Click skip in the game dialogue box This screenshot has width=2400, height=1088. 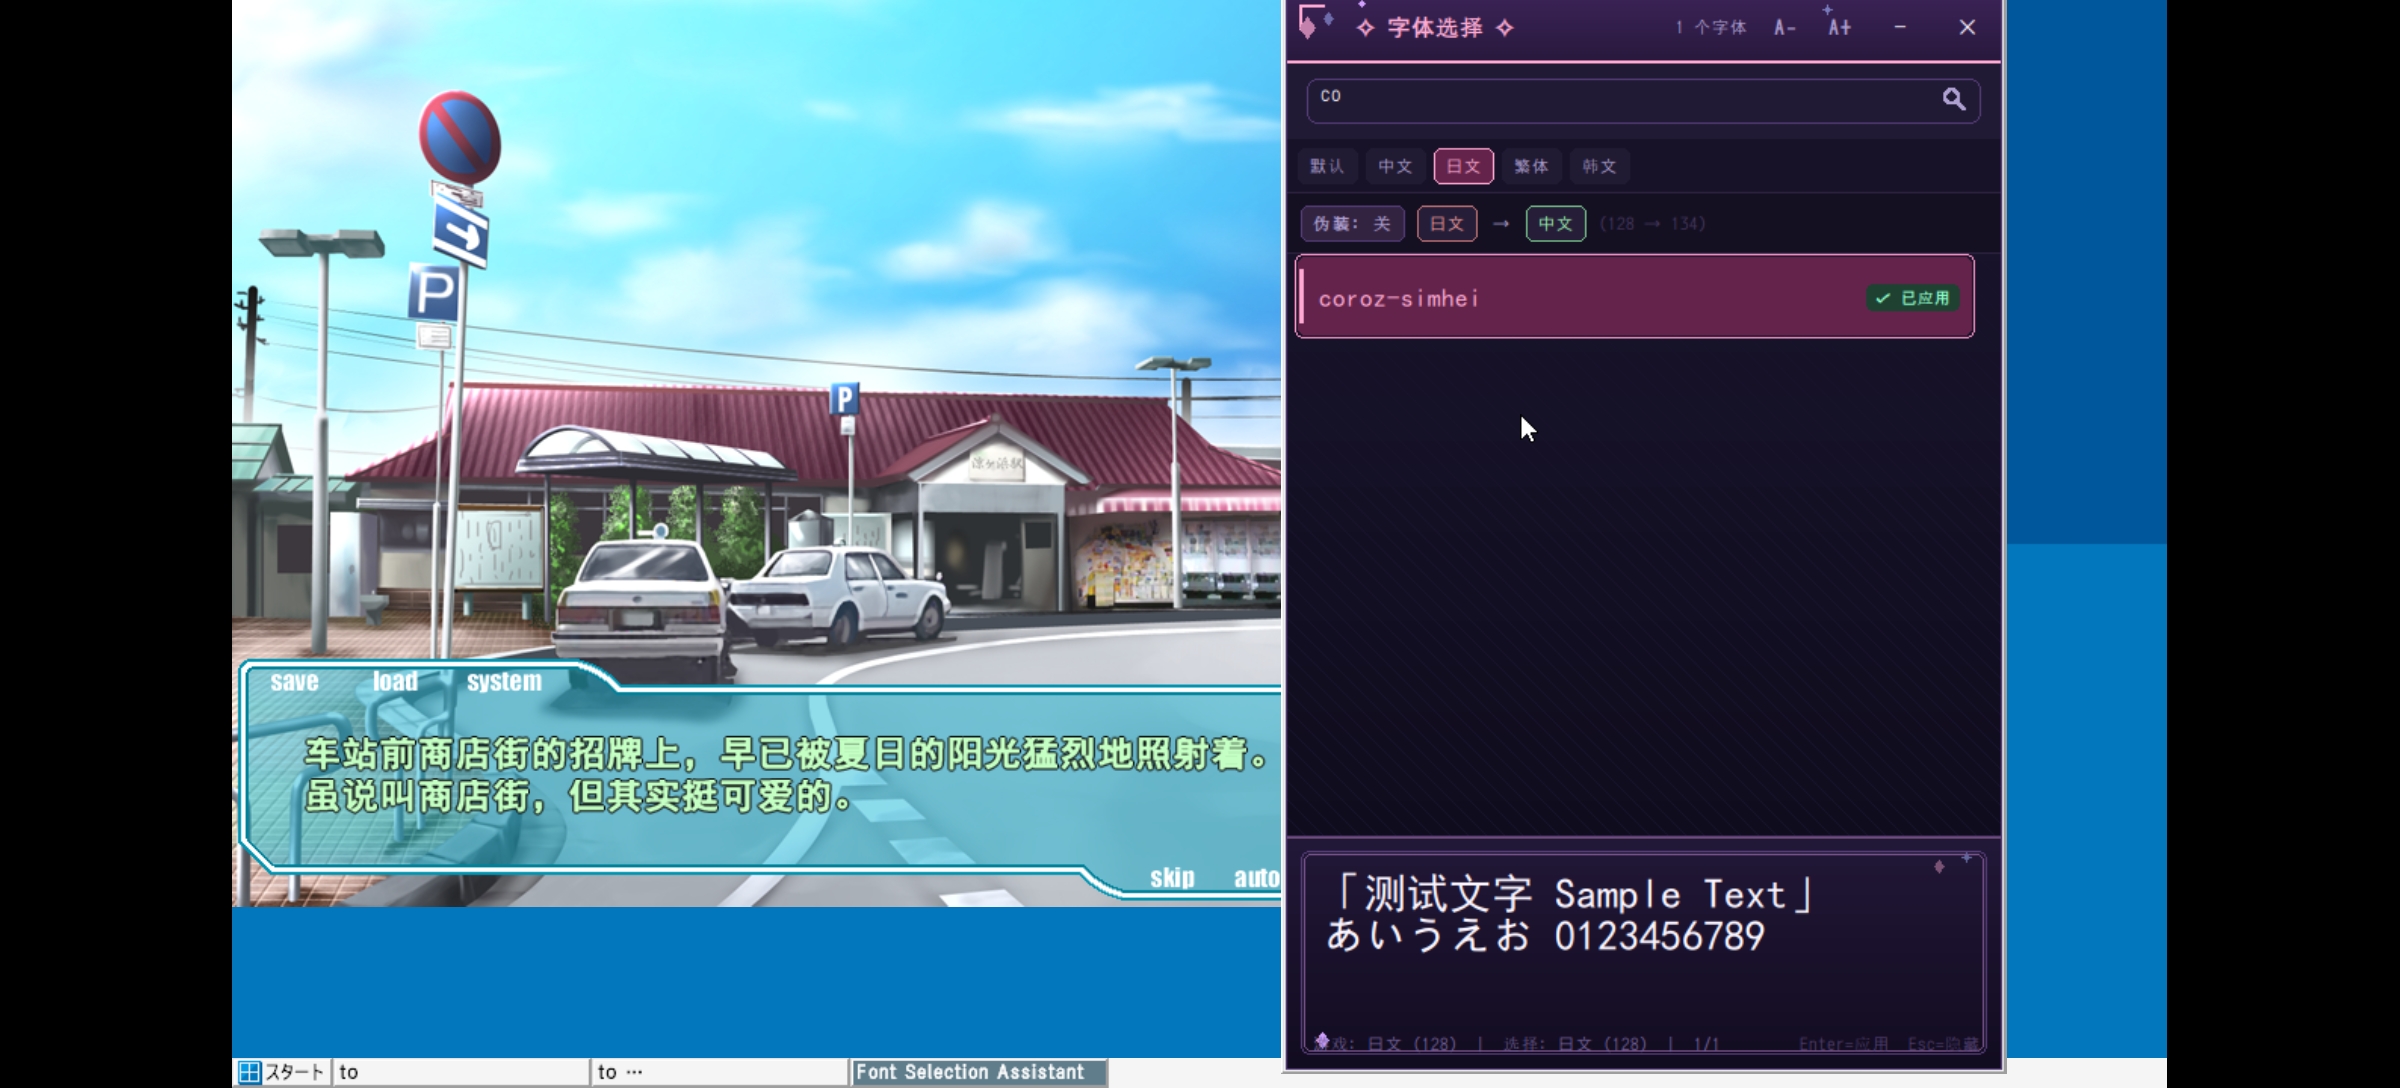[1172, 877]
